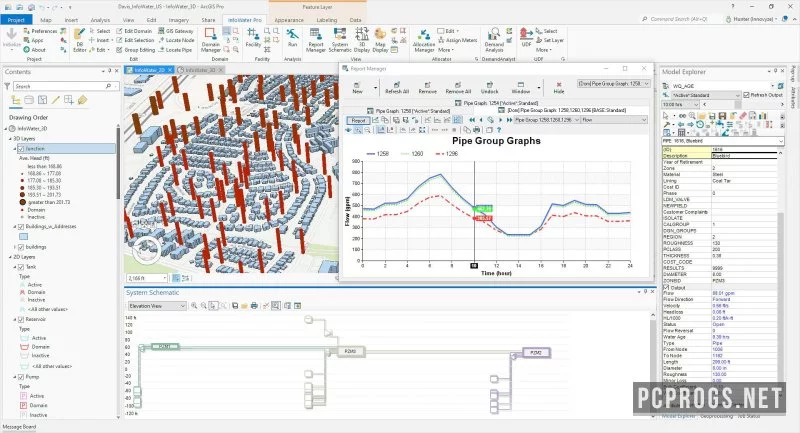Click the Report button in graph toolbar
The width and height of the screenshot is (800, 433).
(358, 120)
